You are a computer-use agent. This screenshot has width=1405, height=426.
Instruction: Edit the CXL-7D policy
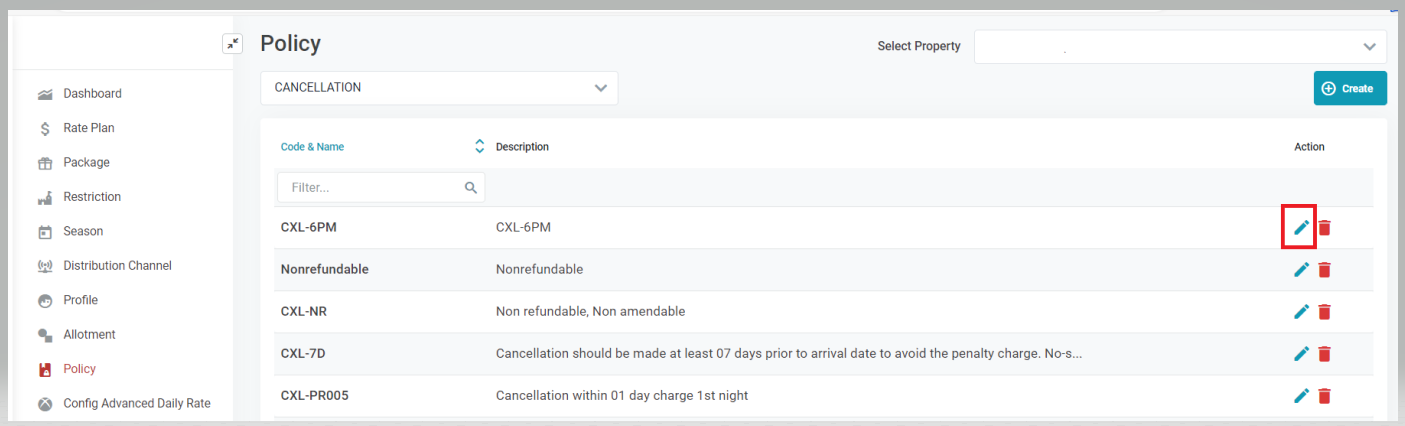pyautogui.click(x=1301, y=353)
